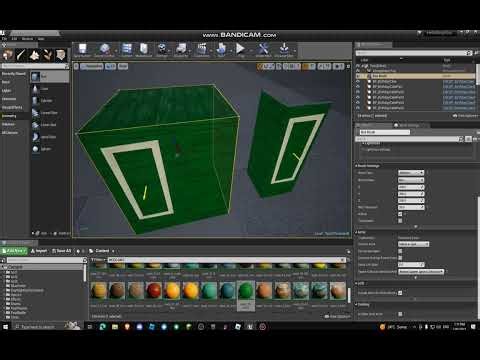Click the Build toolbar icon

point(221,50)
